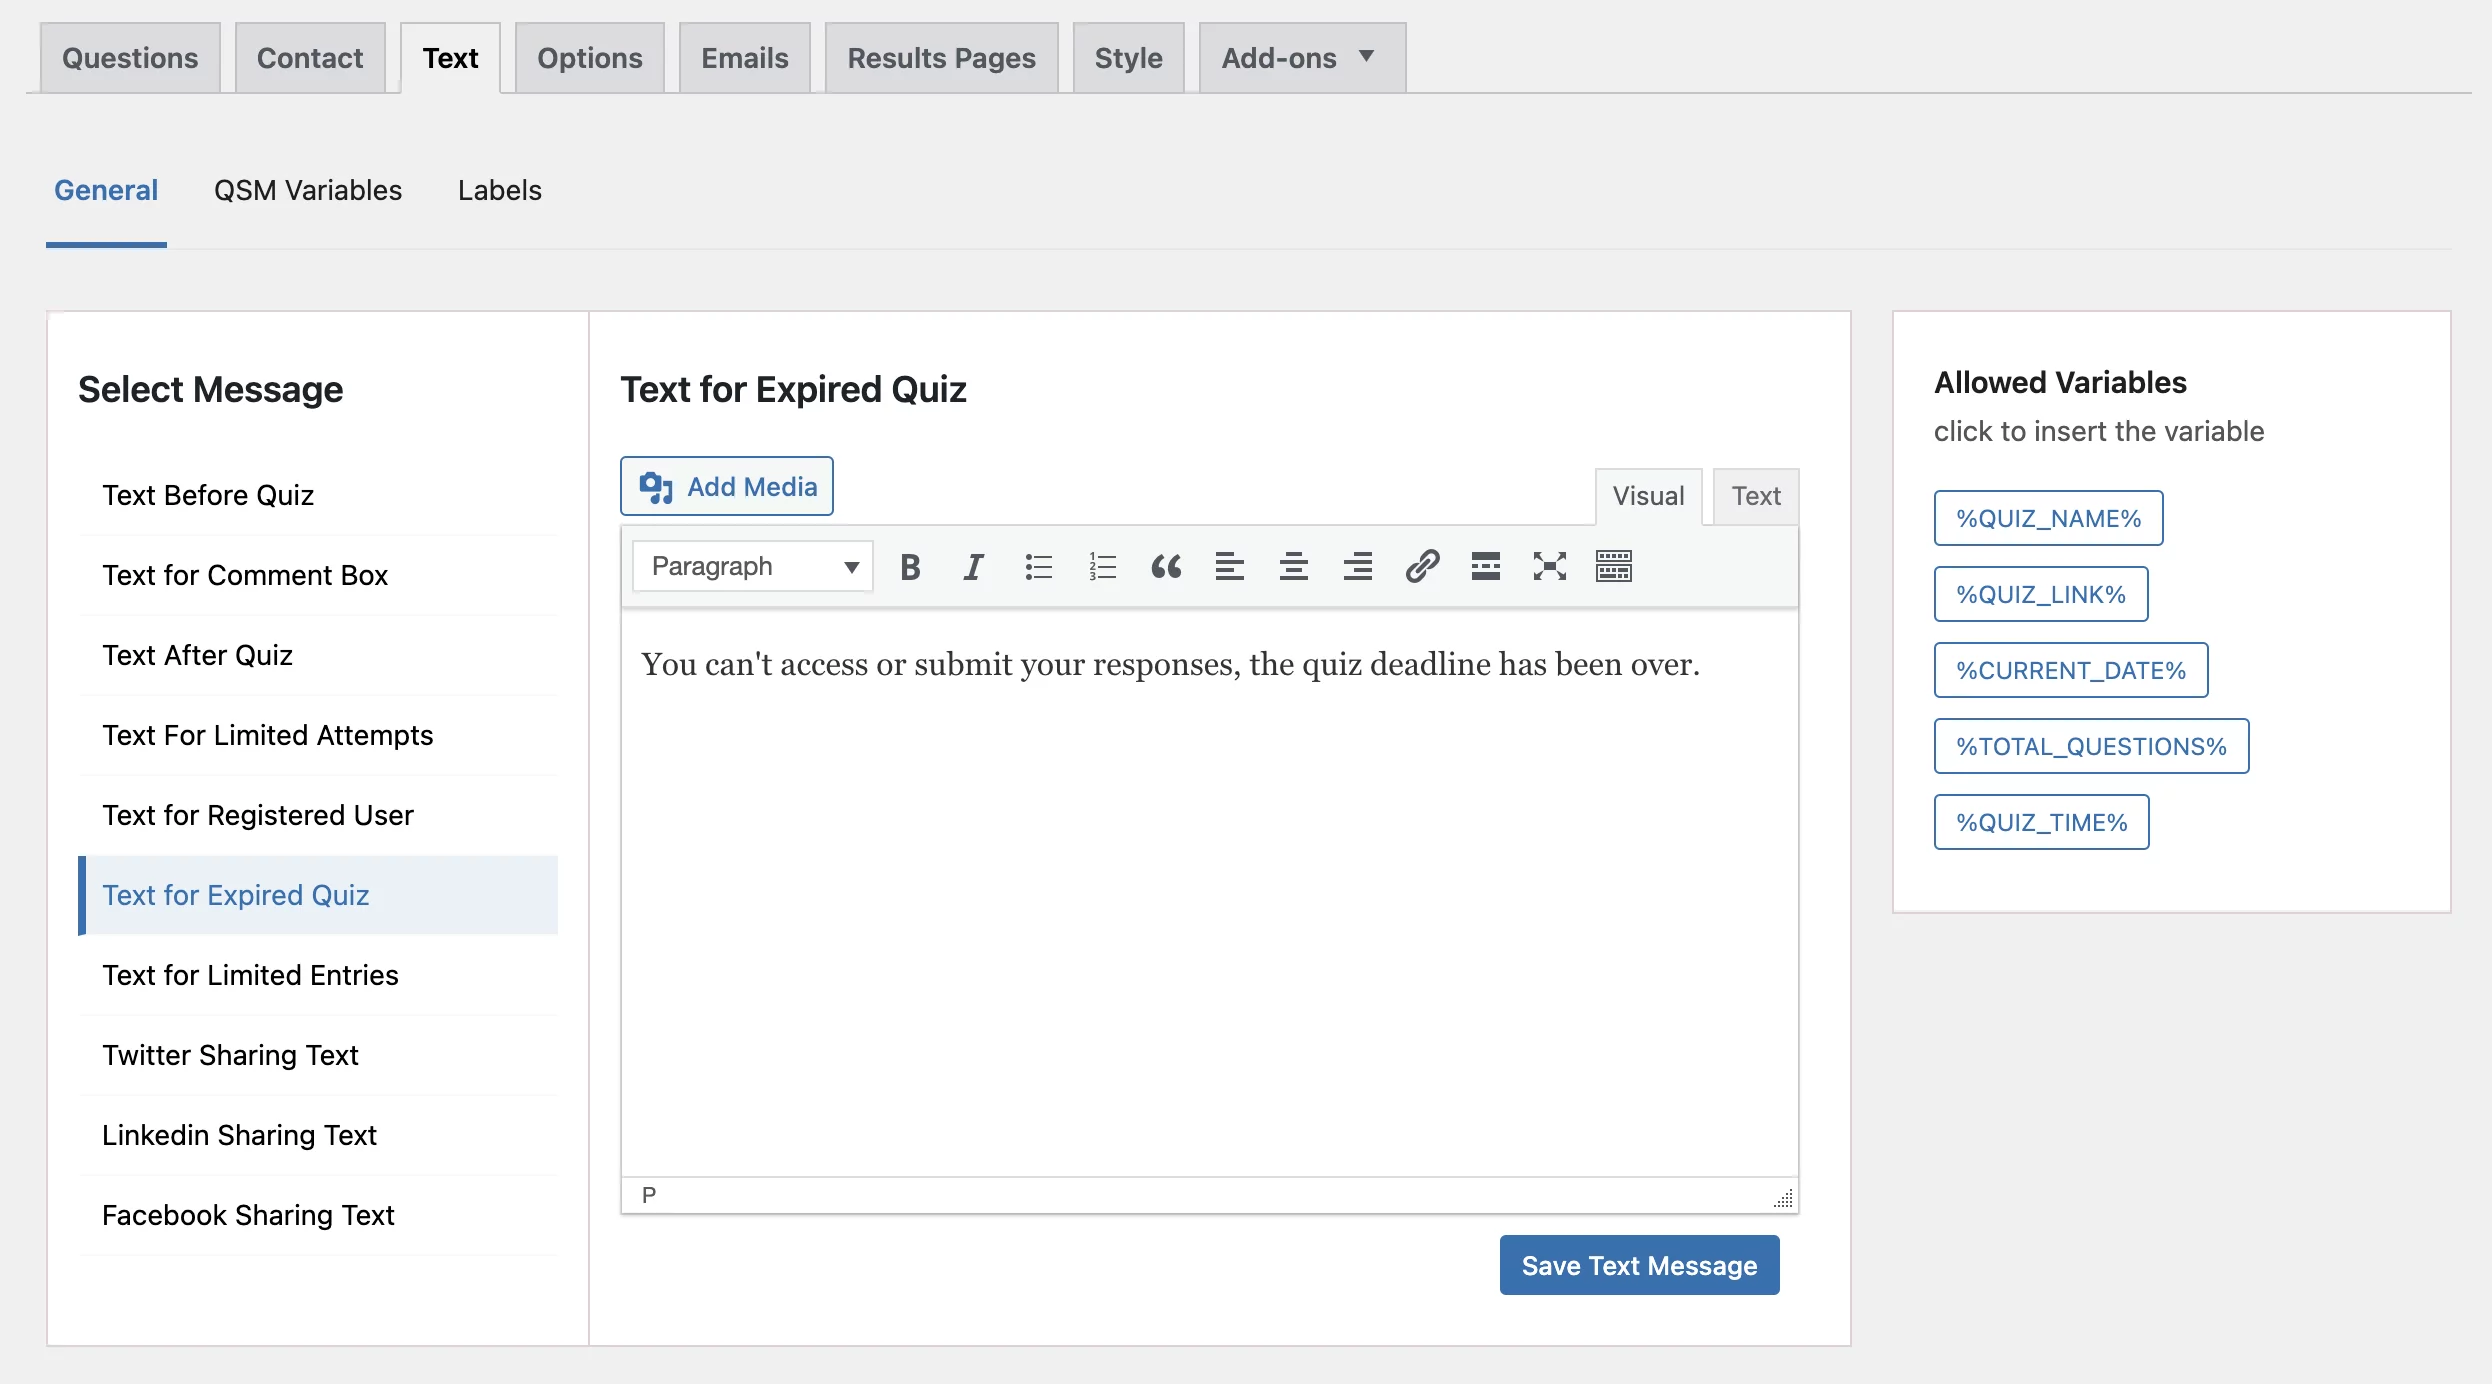Save the text message

click(x=1640, y=1265)
